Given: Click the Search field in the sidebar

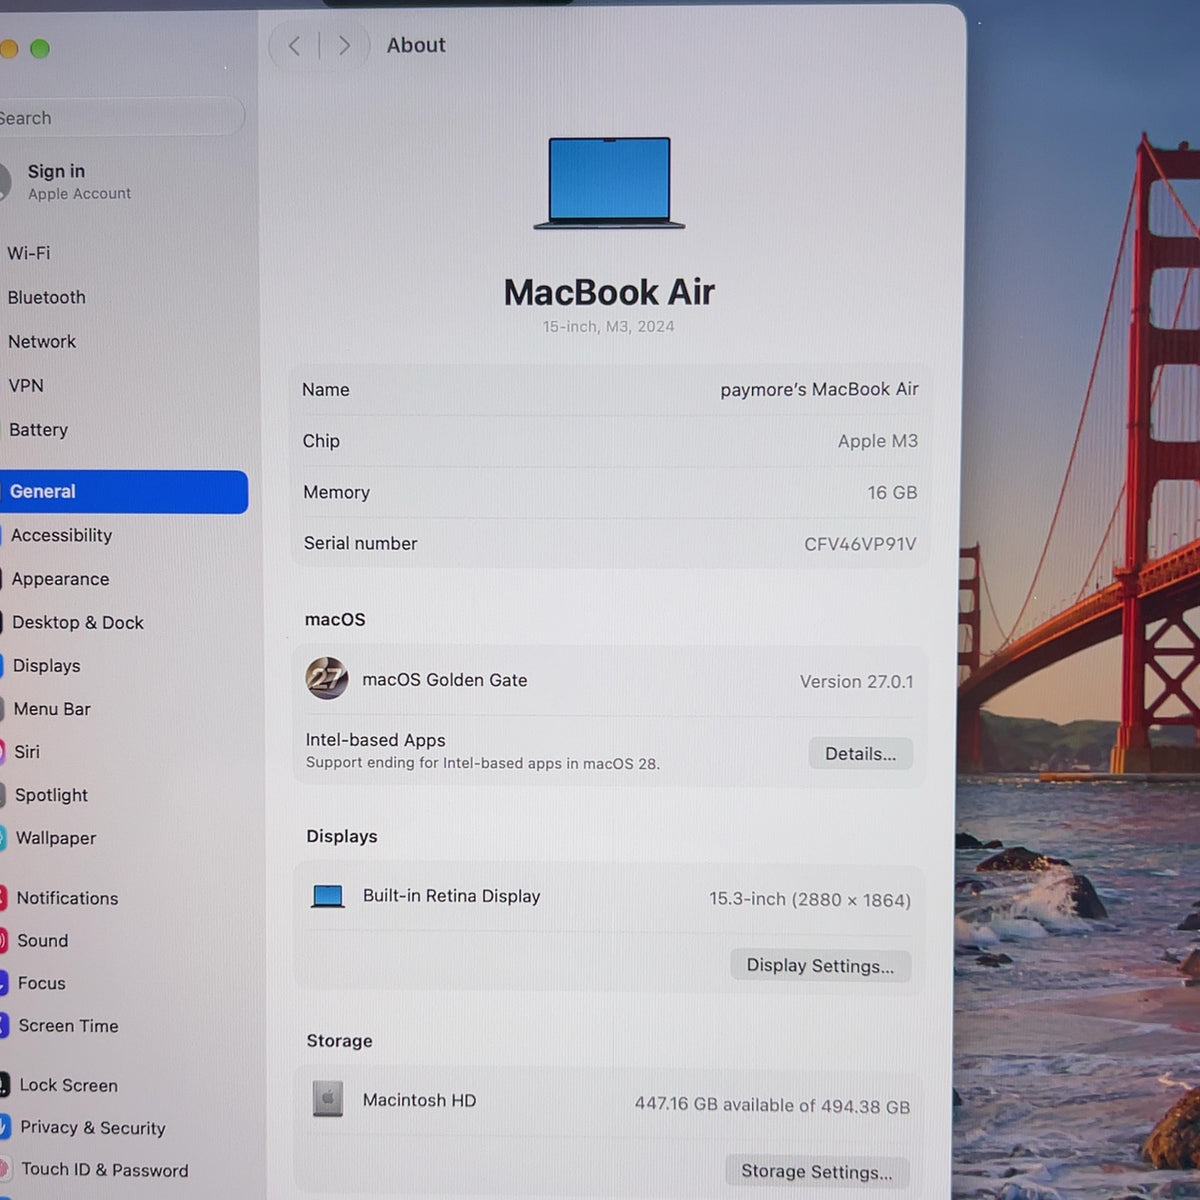Looking at the screenshot, I should (x=120, y=118).
